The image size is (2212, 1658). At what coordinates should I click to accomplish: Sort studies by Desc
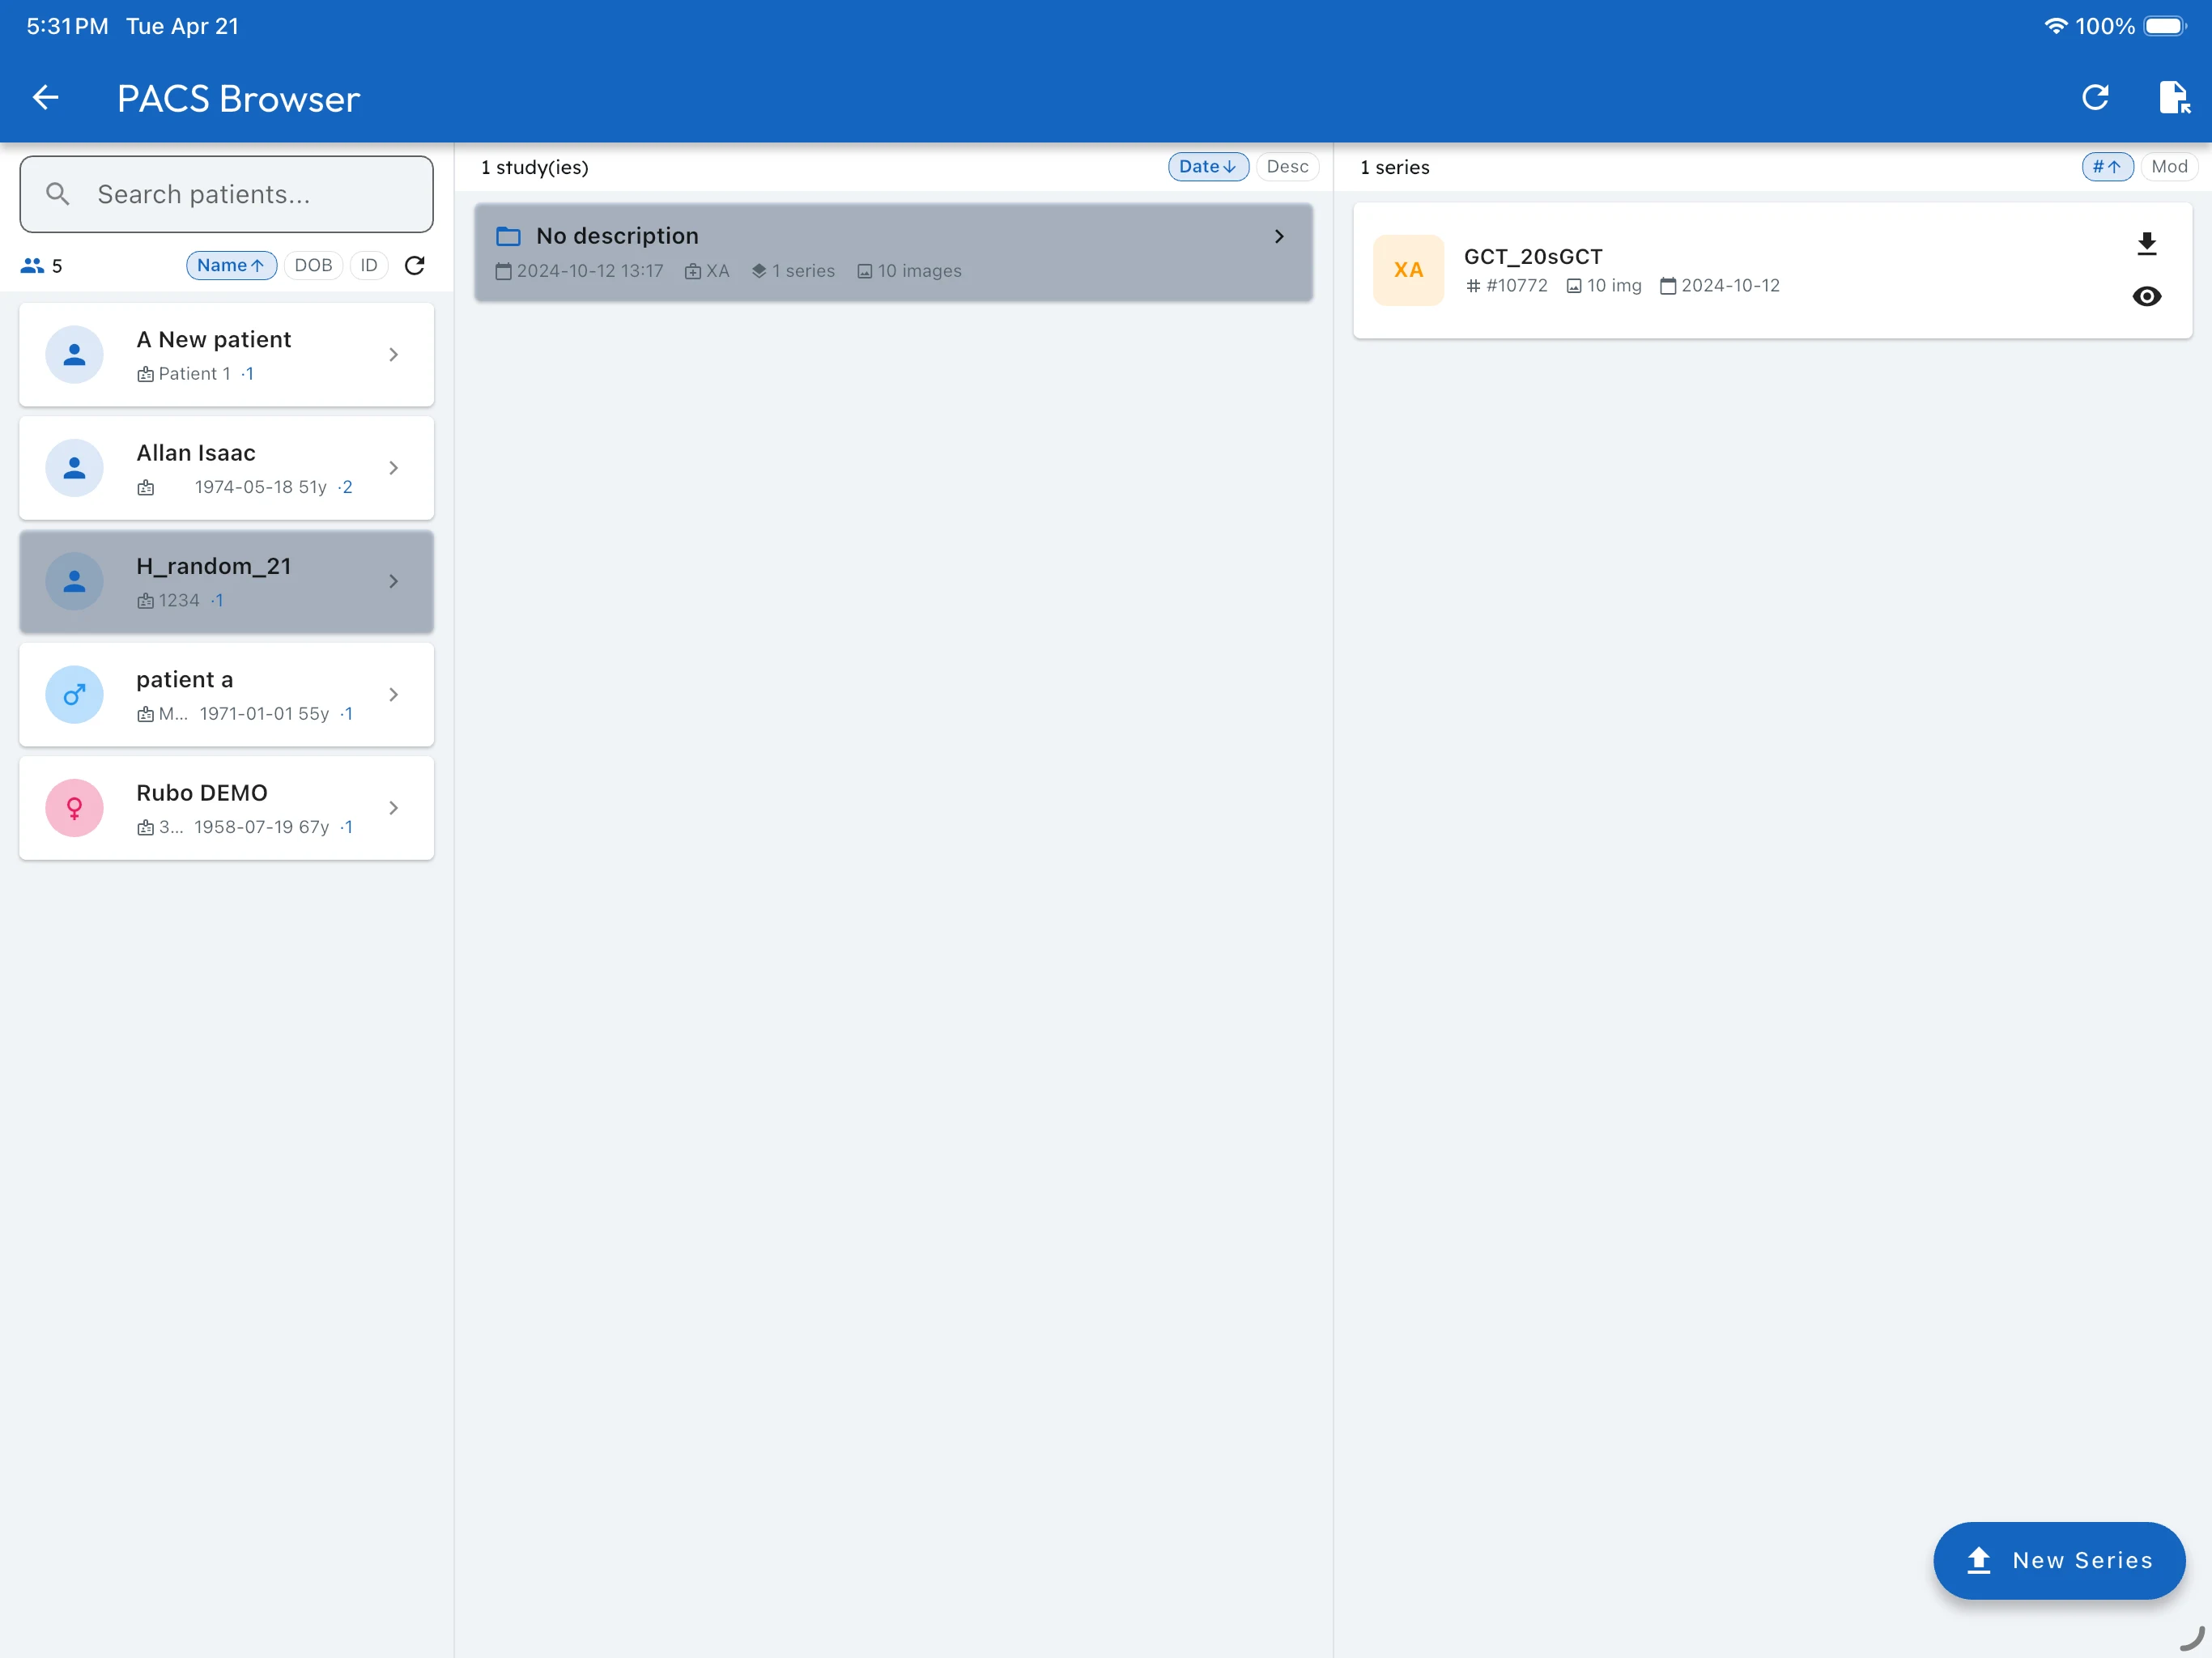[1287, 167]
